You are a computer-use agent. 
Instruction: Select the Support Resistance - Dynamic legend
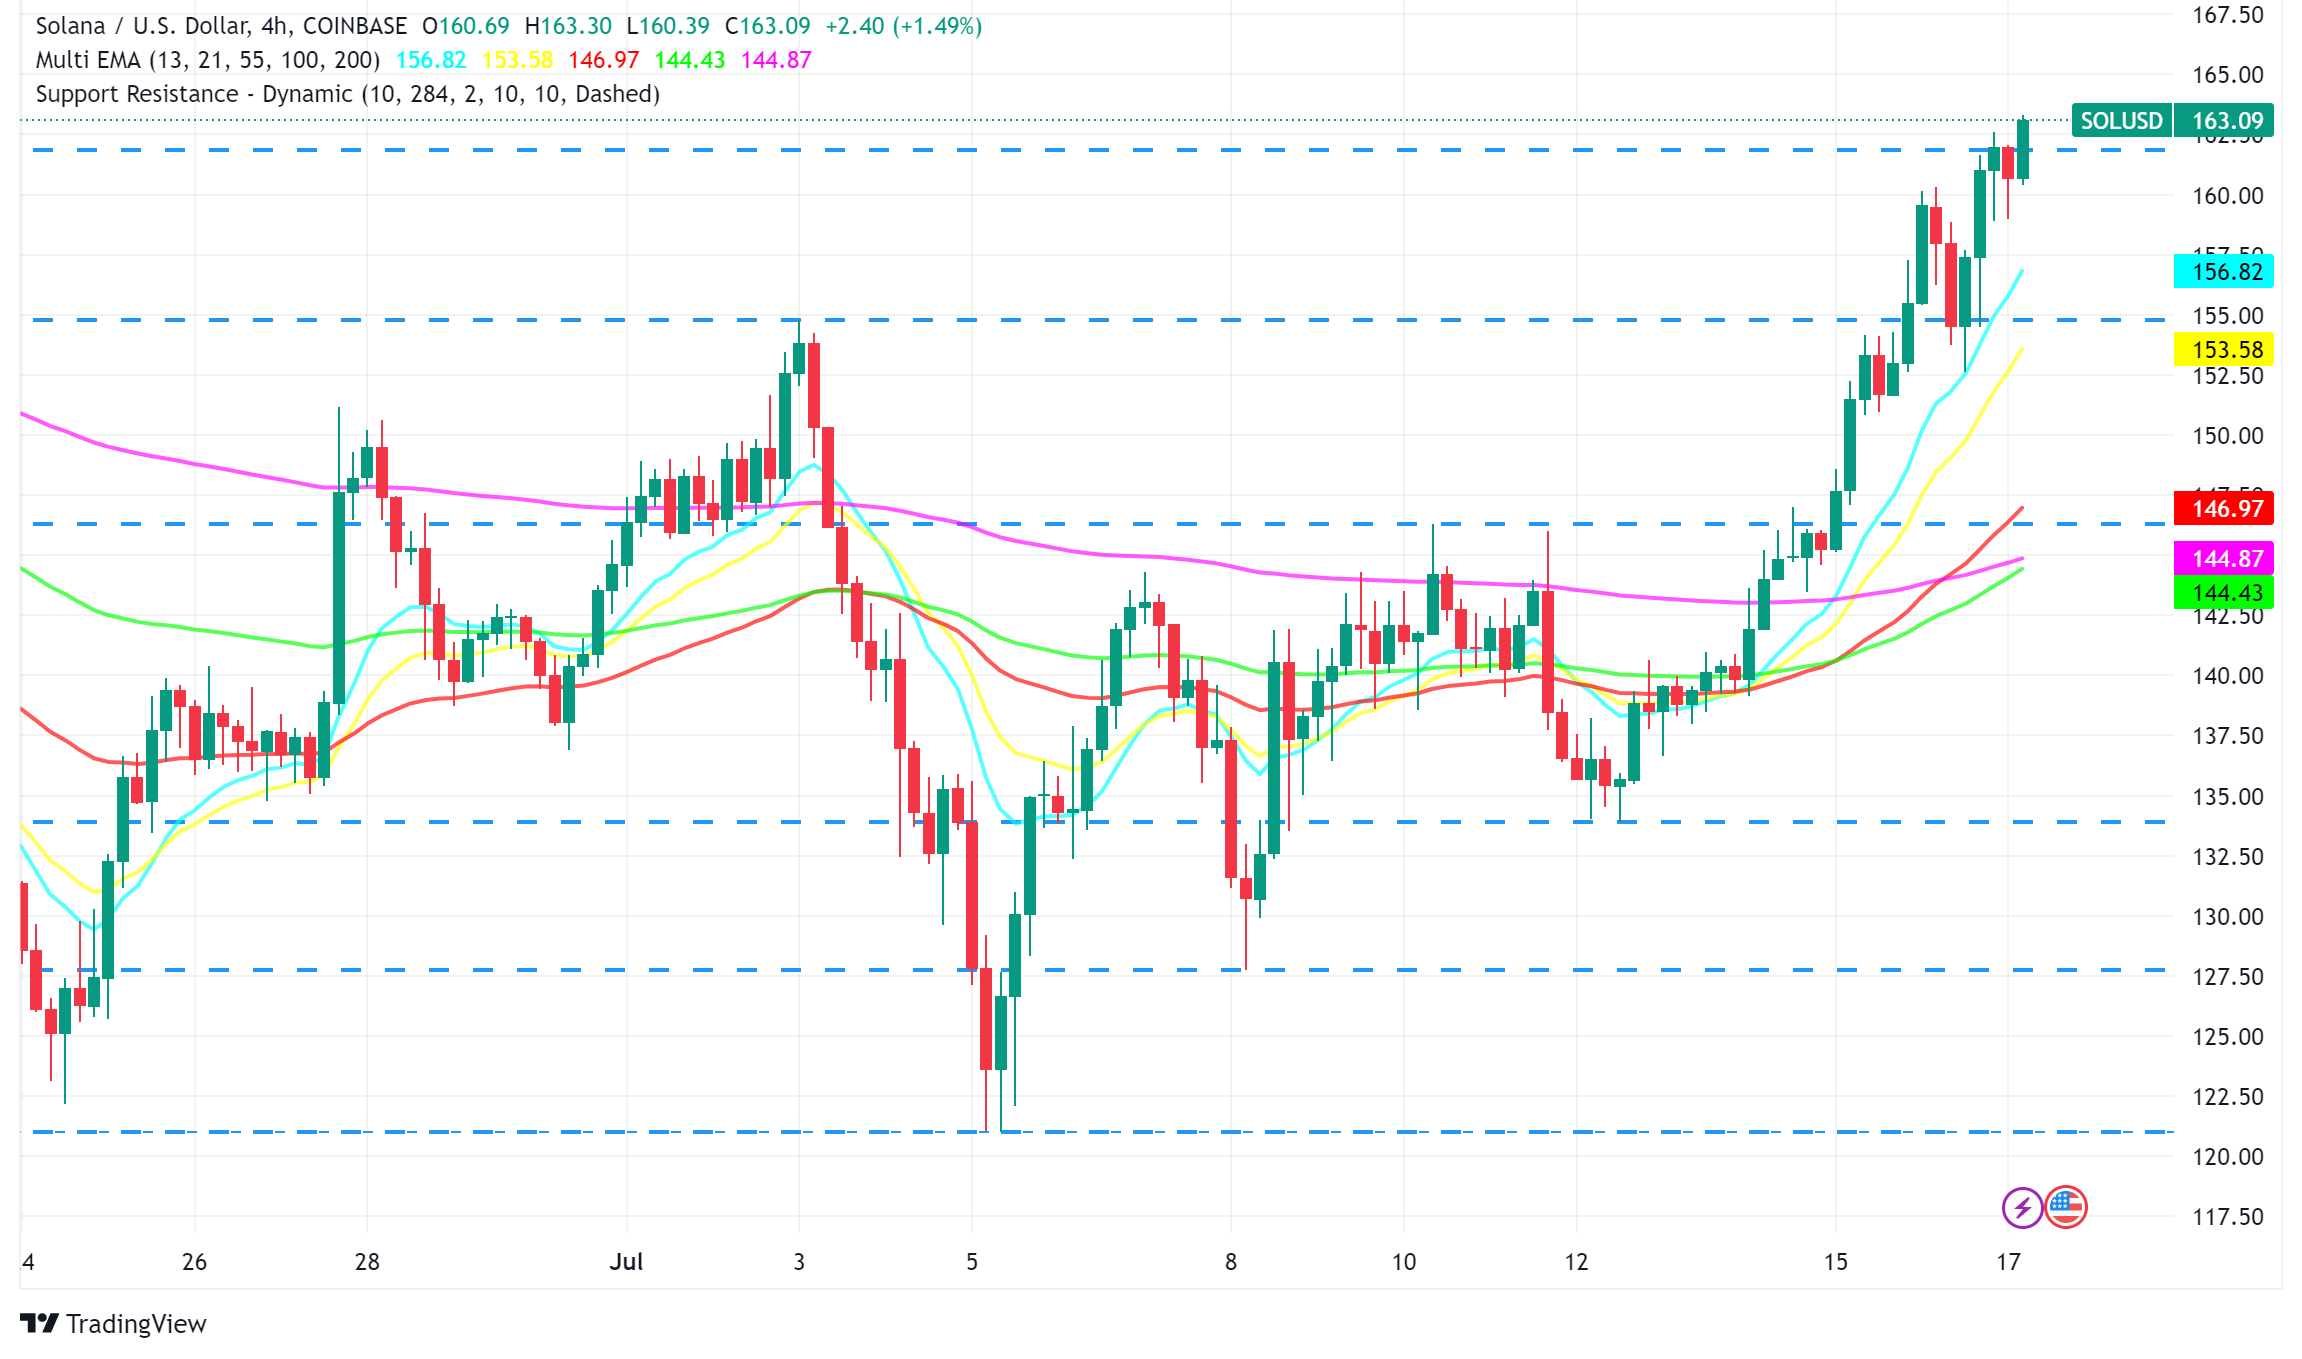347,94
